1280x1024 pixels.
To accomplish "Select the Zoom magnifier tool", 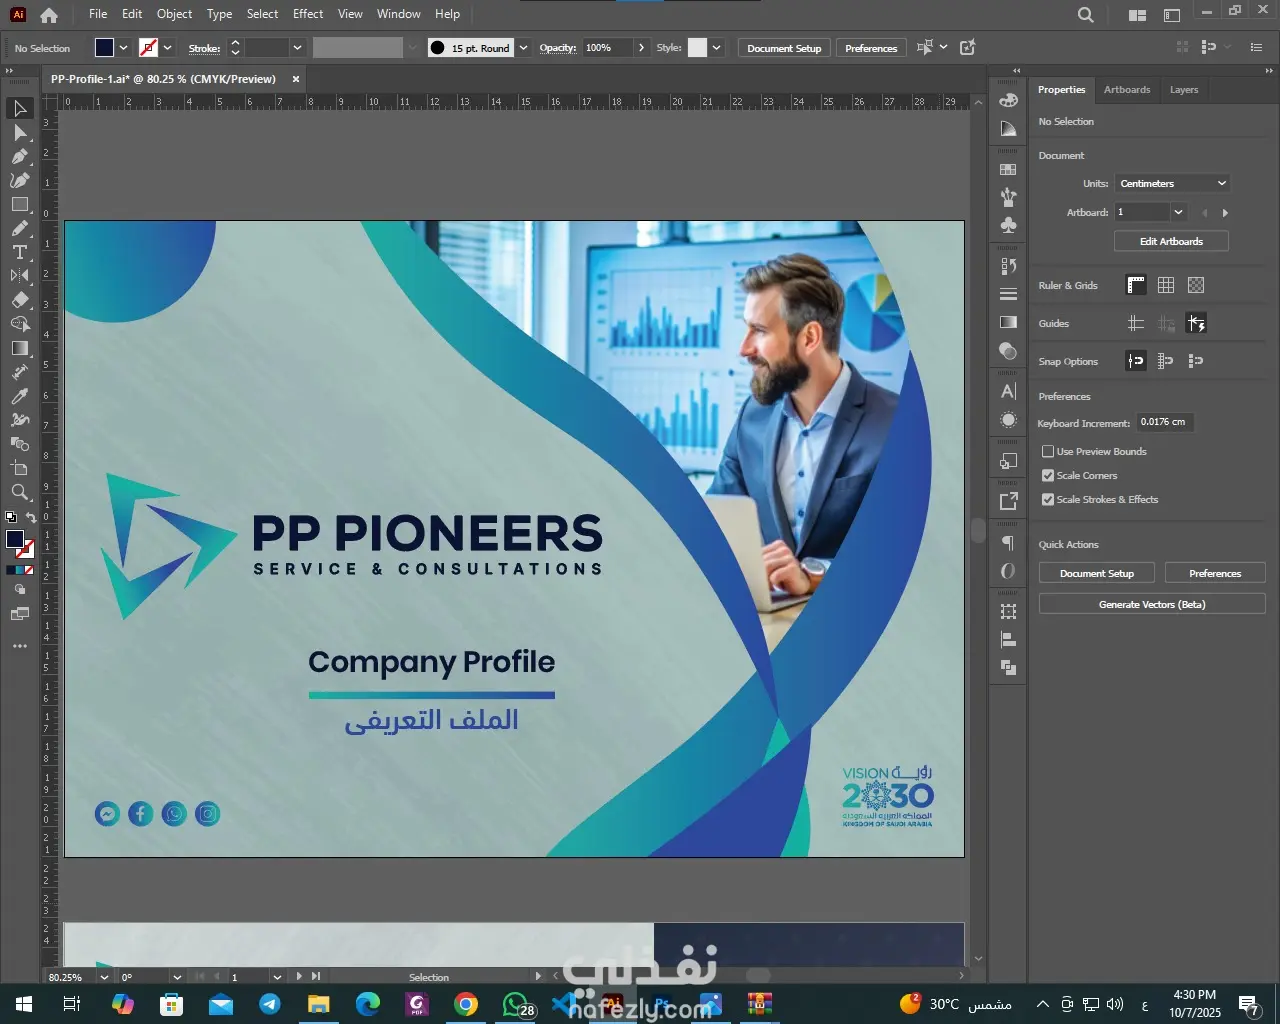I will [20, 492].
